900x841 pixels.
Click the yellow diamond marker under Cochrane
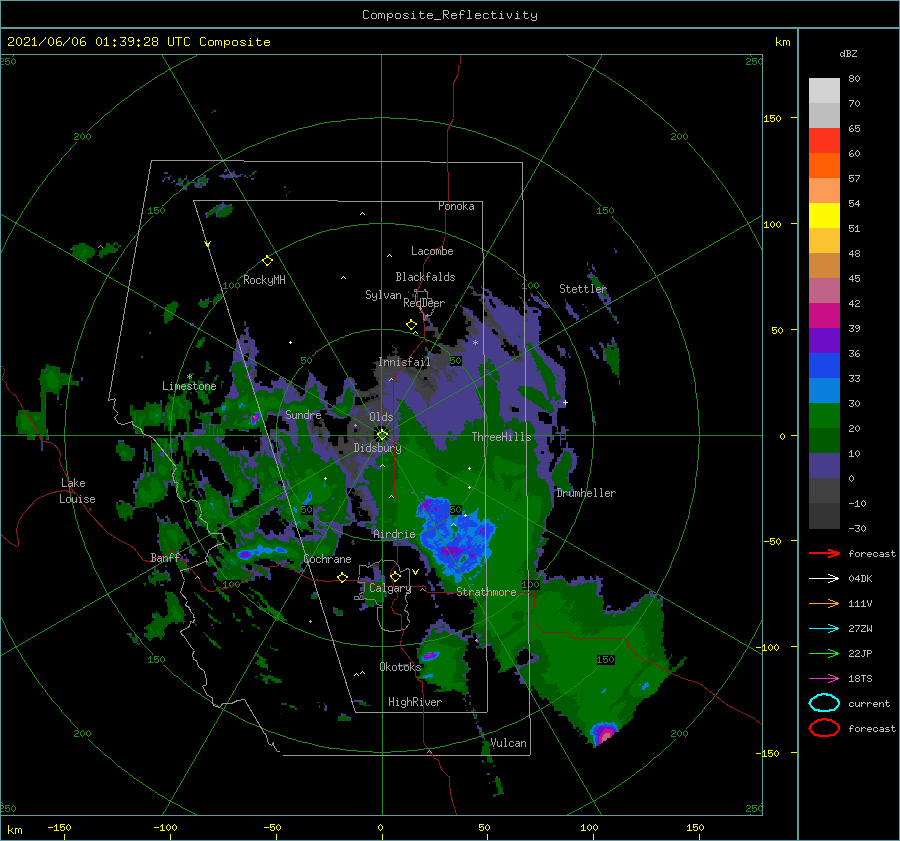(x=342, y=577)
